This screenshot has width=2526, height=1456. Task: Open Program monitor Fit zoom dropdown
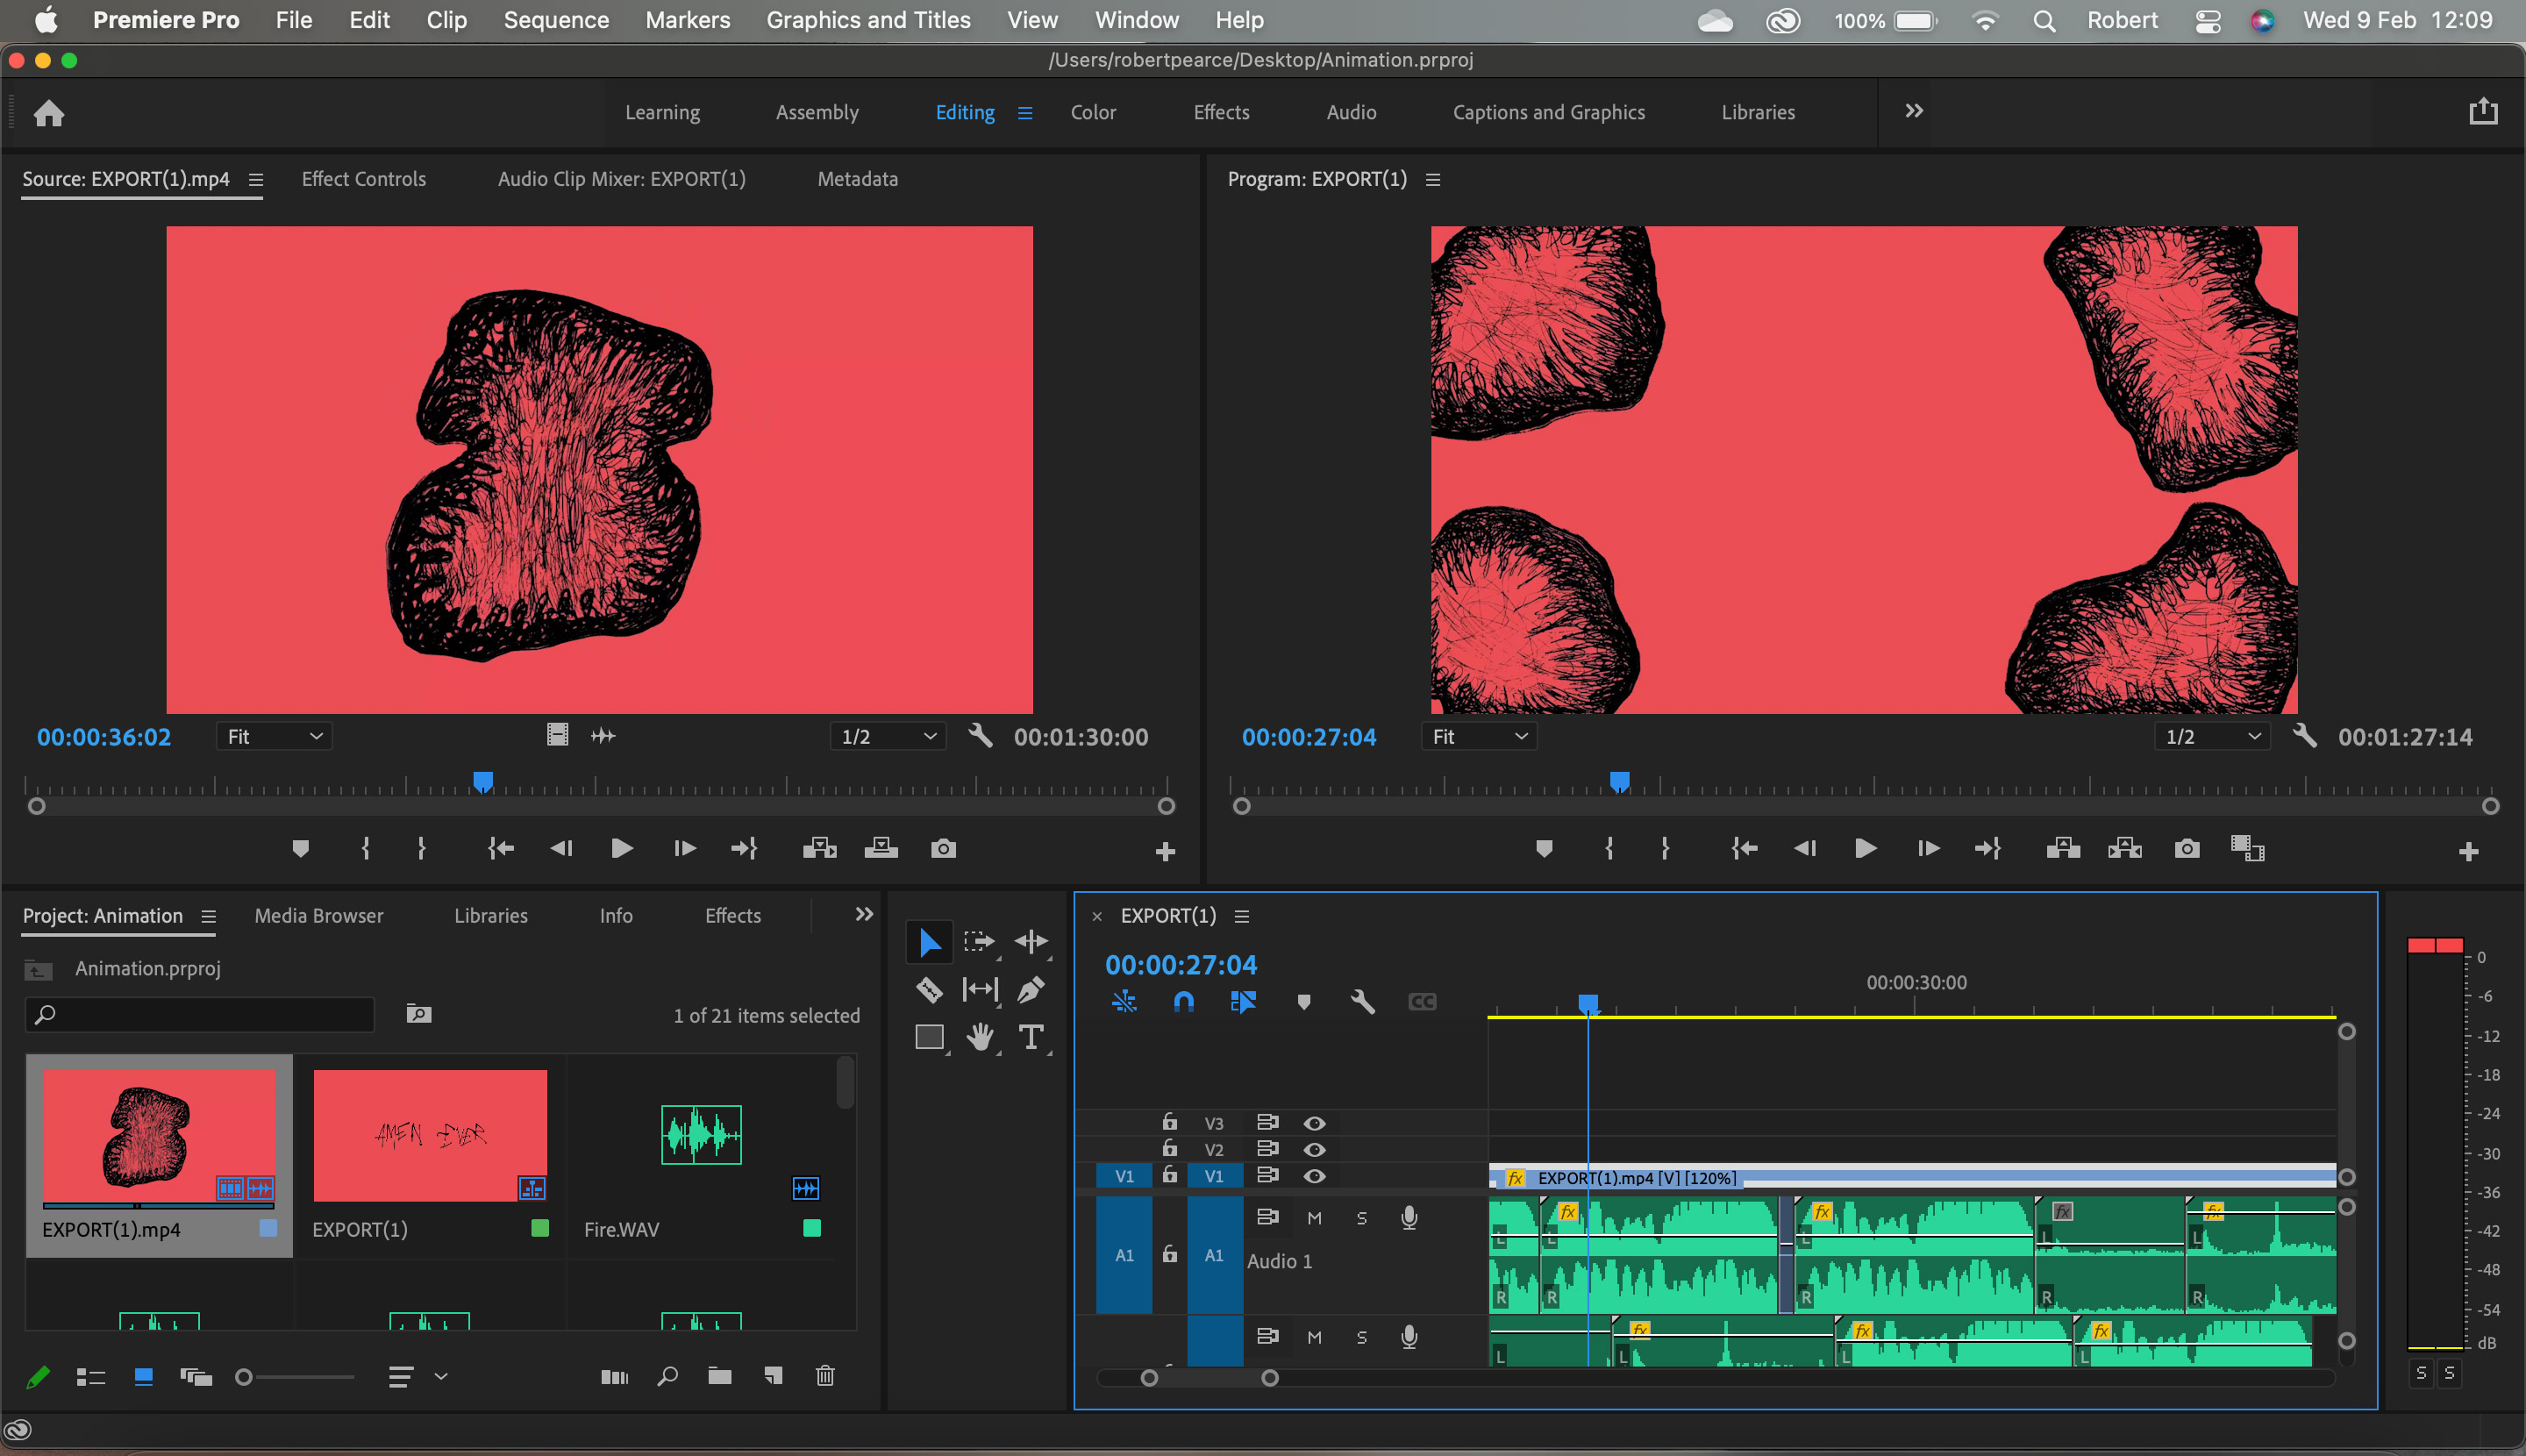click(x=1478, y=737)
